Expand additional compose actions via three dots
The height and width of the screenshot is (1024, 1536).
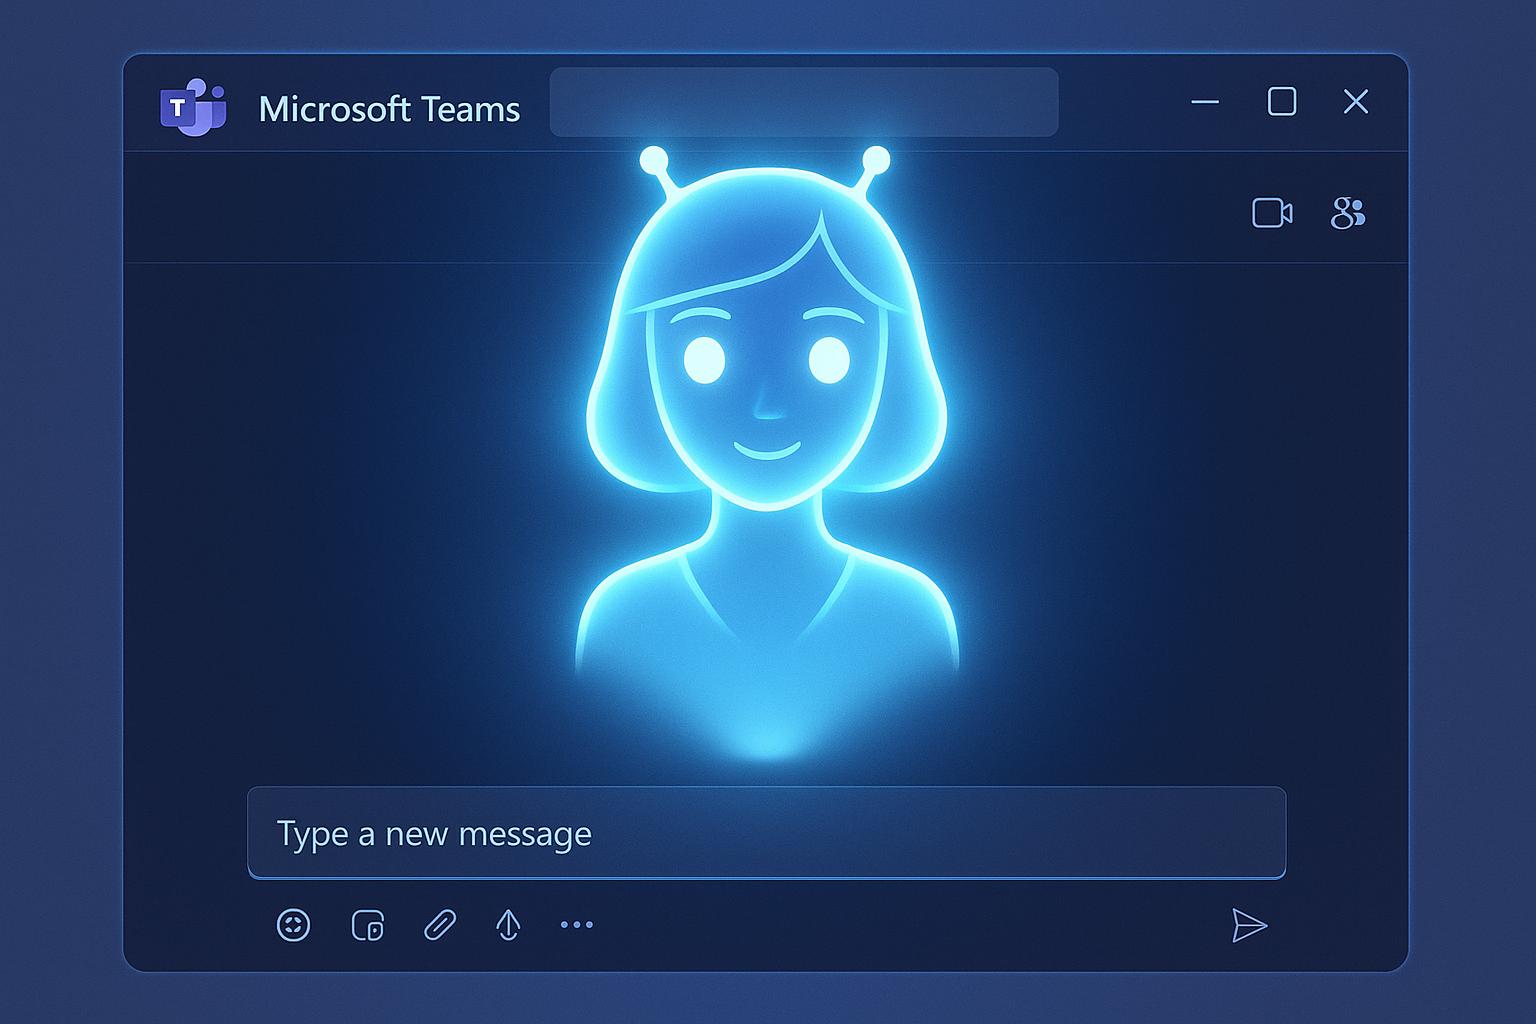coord(575,925)
